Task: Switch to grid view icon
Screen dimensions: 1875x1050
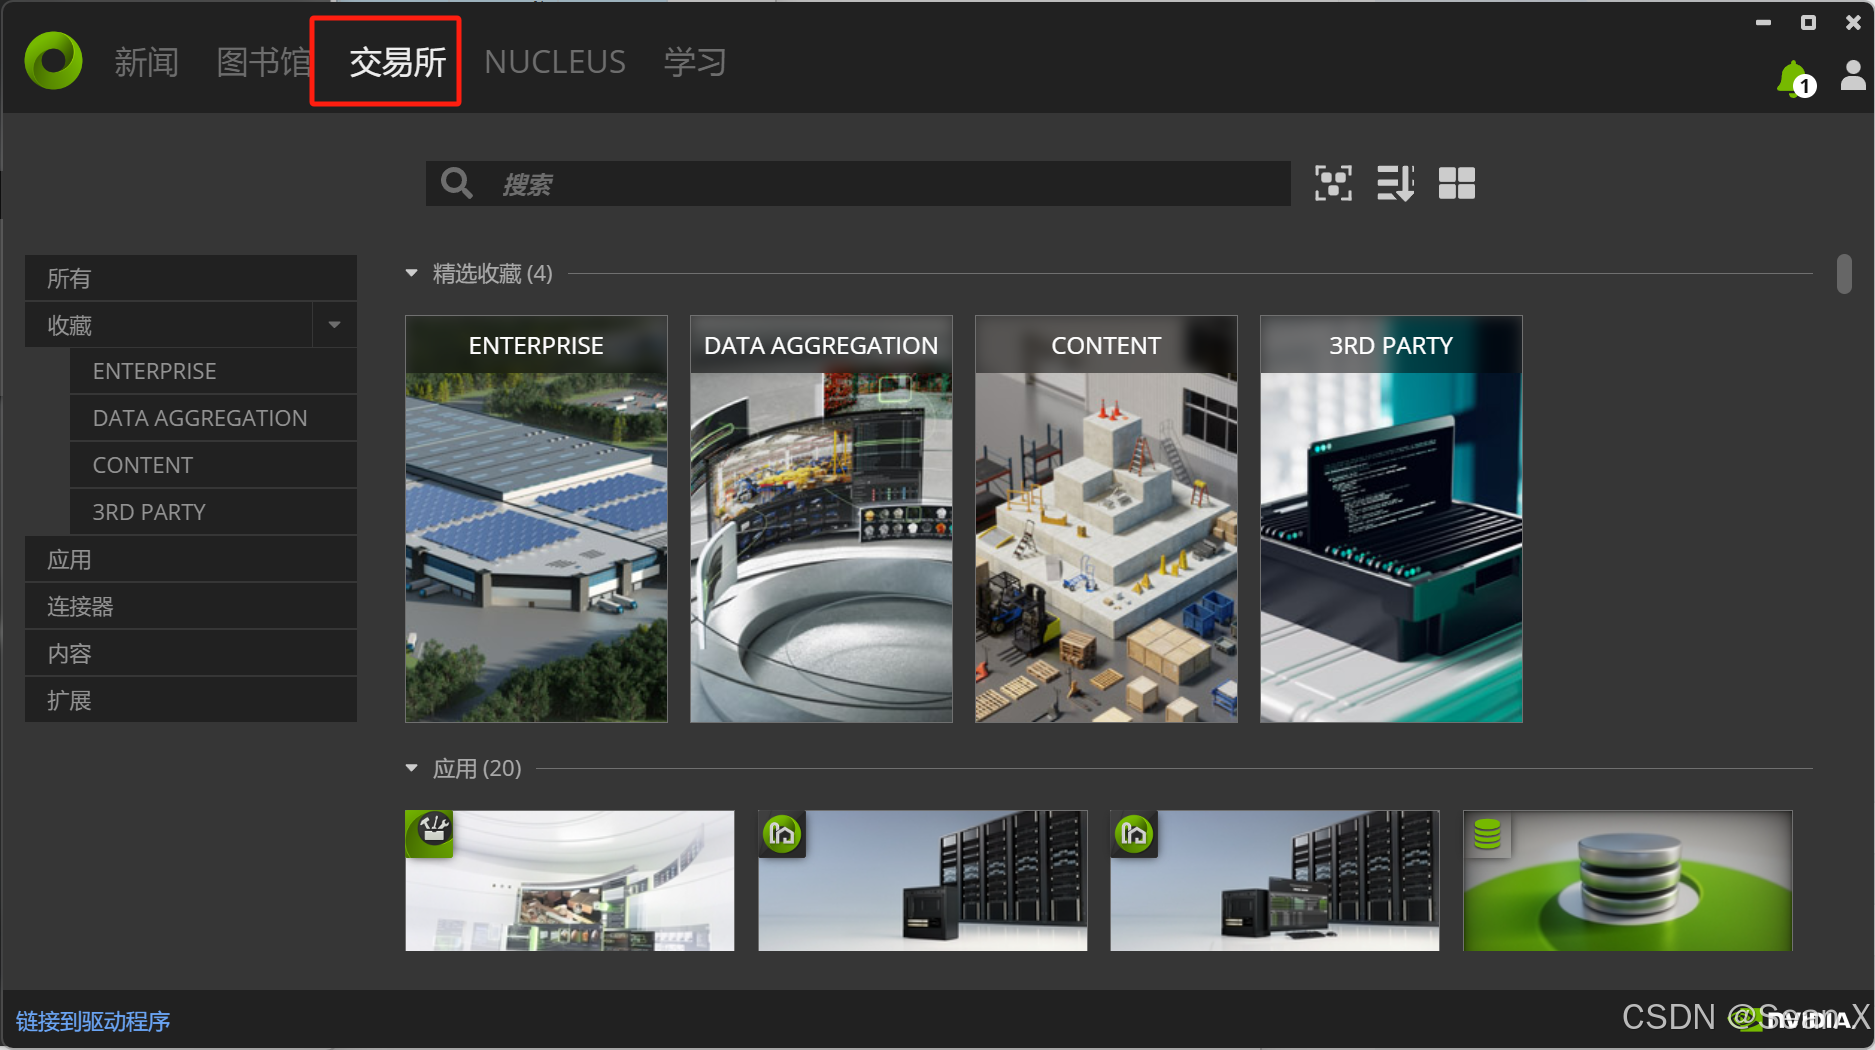Action: pyautogui.click(x=1457, y=183)
